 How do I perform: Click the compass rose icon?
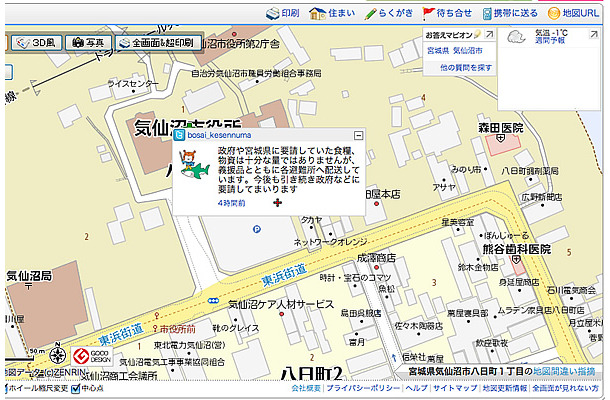tap(58, 355)
